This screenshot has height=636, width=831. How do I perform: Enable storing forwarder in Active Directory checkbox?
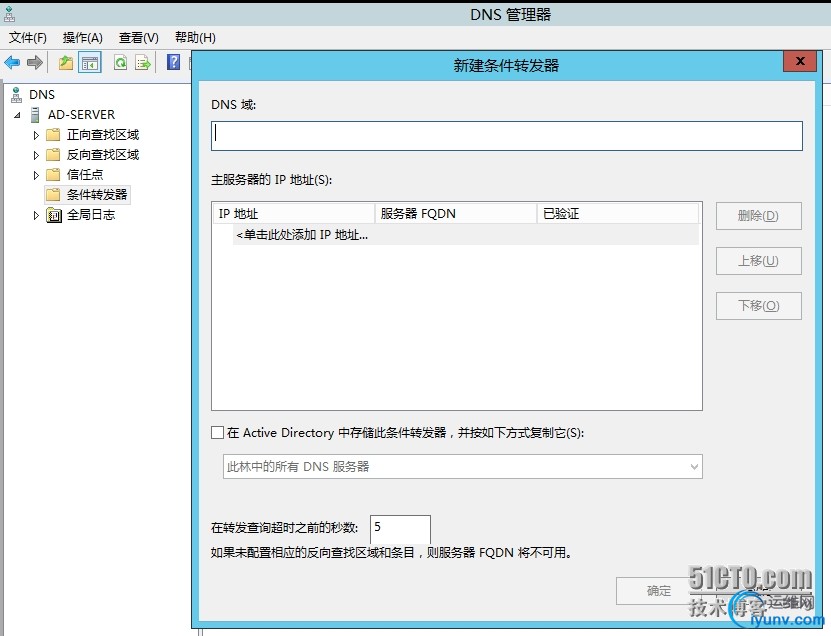coord(217,432)
